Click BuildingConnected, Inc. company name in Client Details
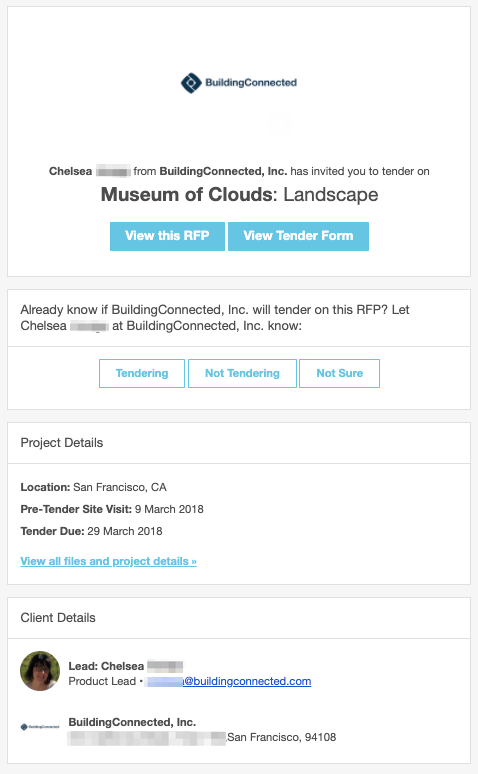 click(x=132, y=722)
